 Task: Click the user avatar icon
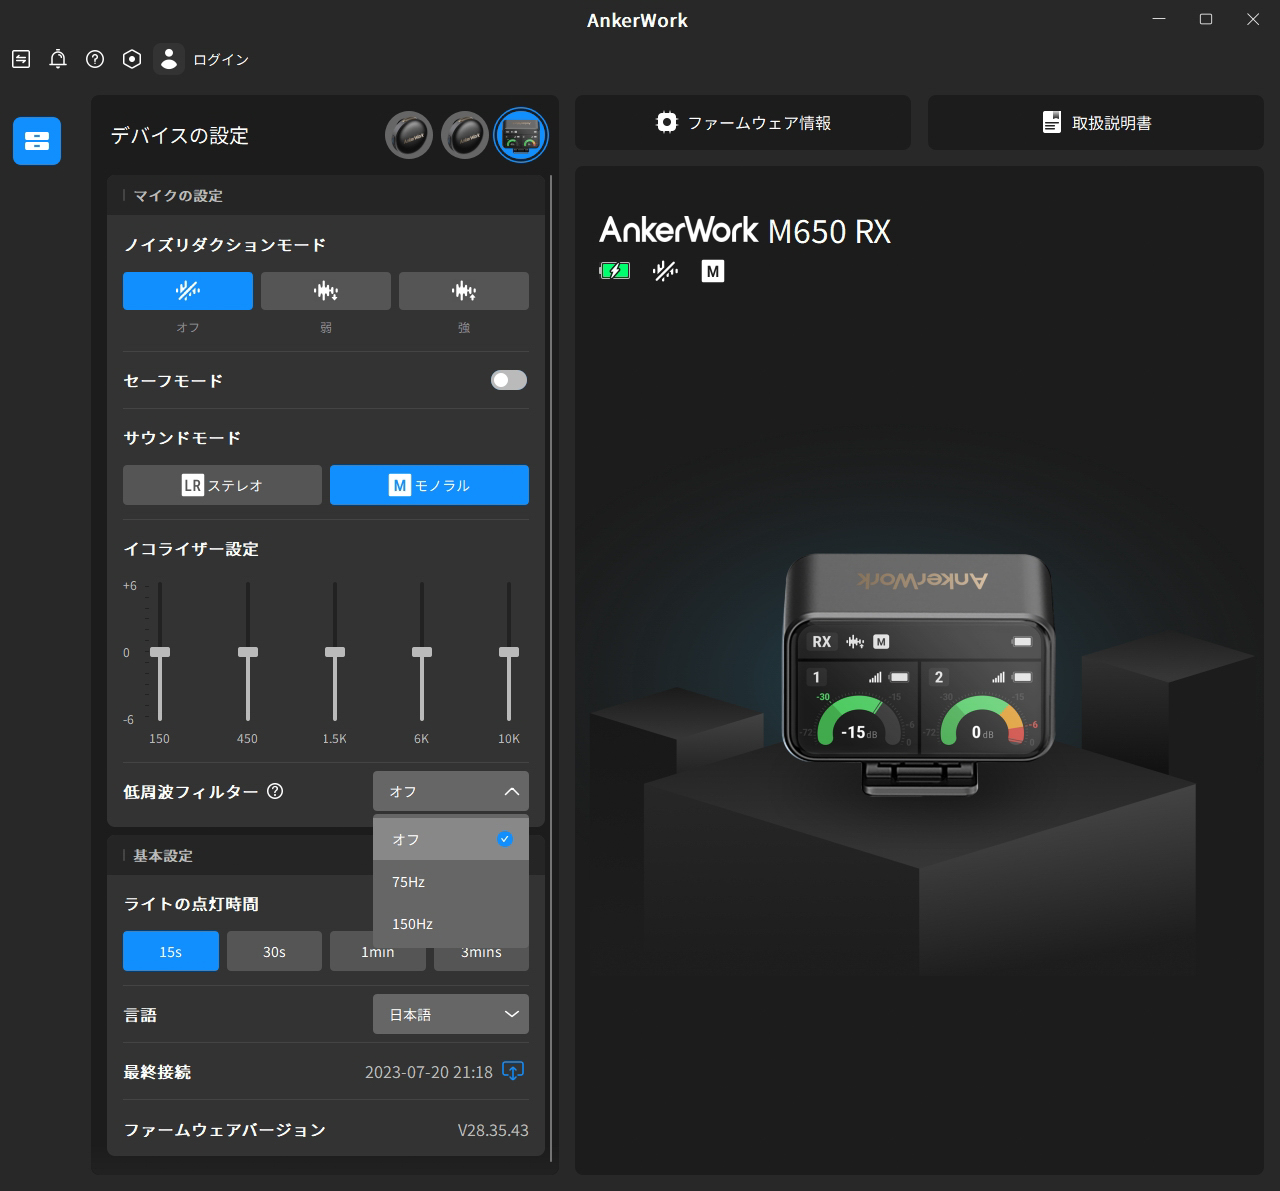pyautogui.click(x=169, y=59)
